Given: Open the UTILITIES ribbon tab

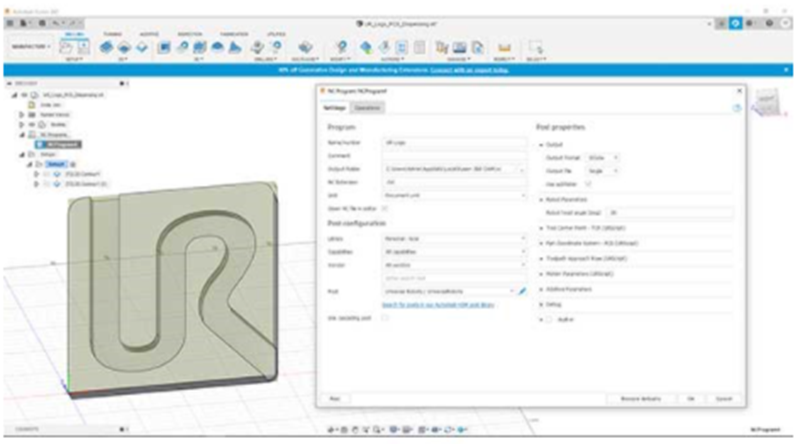Looking at the screenshot, I should click(276, 34).
